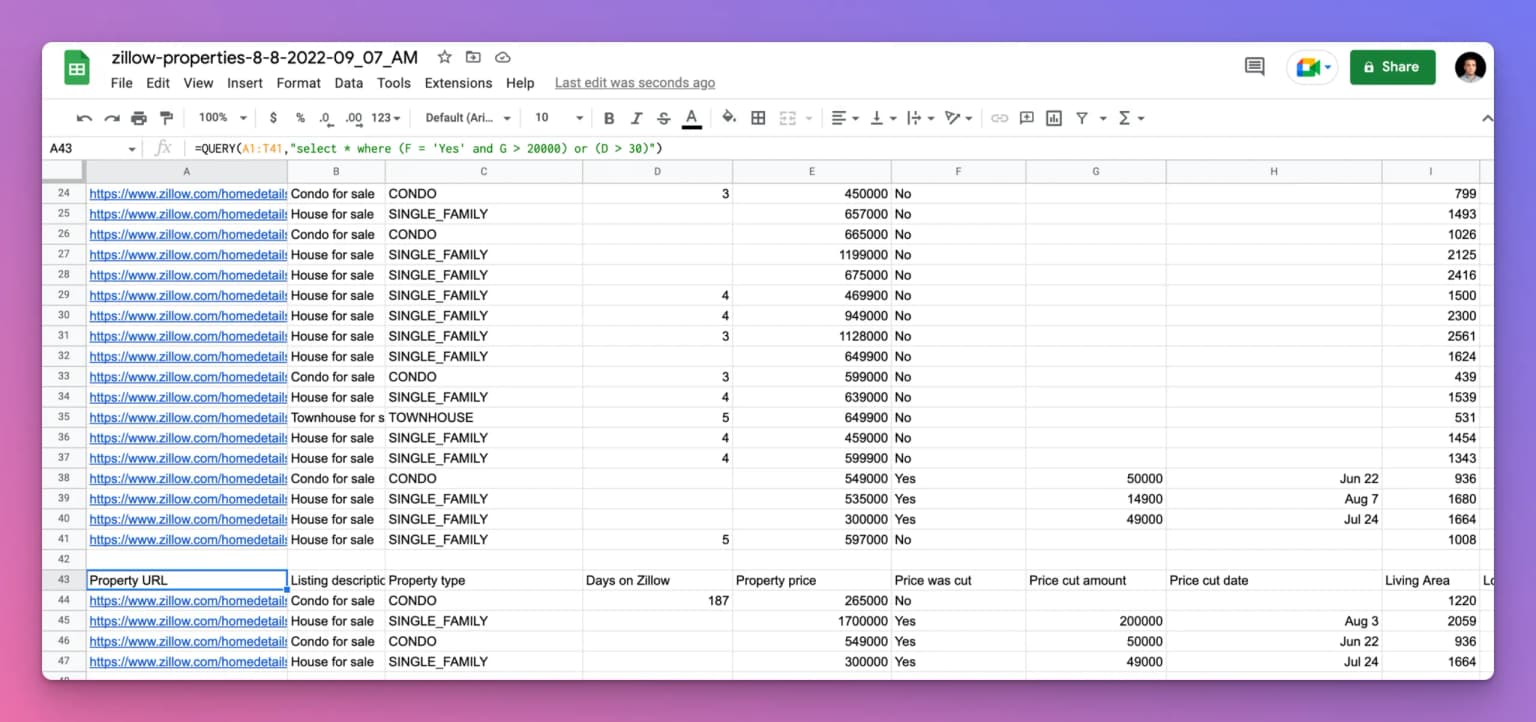Click the green Share button
The height and width of the screenshot is (722, 1536).
tap(1392, 67)
